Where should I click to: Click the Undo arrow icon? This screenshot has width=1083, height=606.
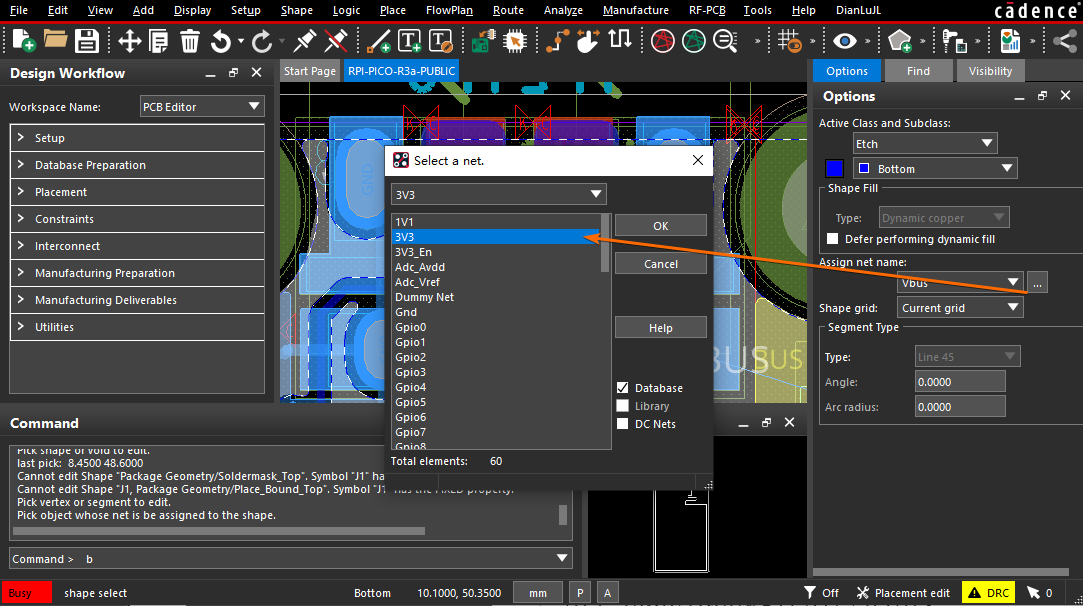click(220, 41)
